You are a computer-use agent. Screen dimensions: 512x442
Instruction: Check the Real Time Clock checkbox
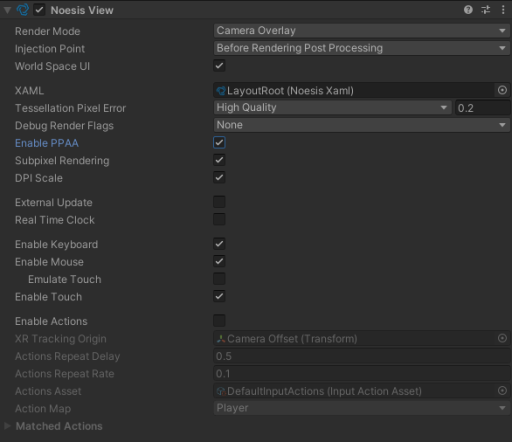[x=219, y=219]
